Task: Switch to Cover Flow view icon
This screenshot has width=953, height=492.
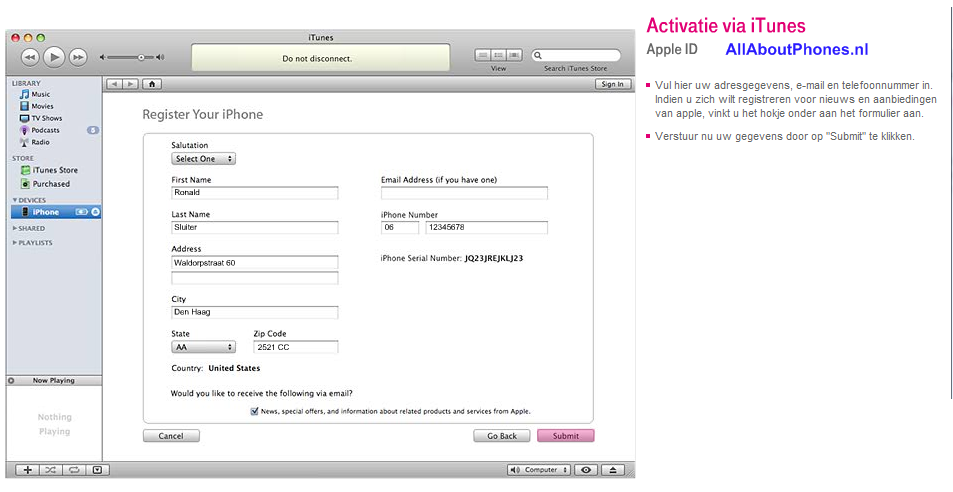Action: tap(515, 56)
